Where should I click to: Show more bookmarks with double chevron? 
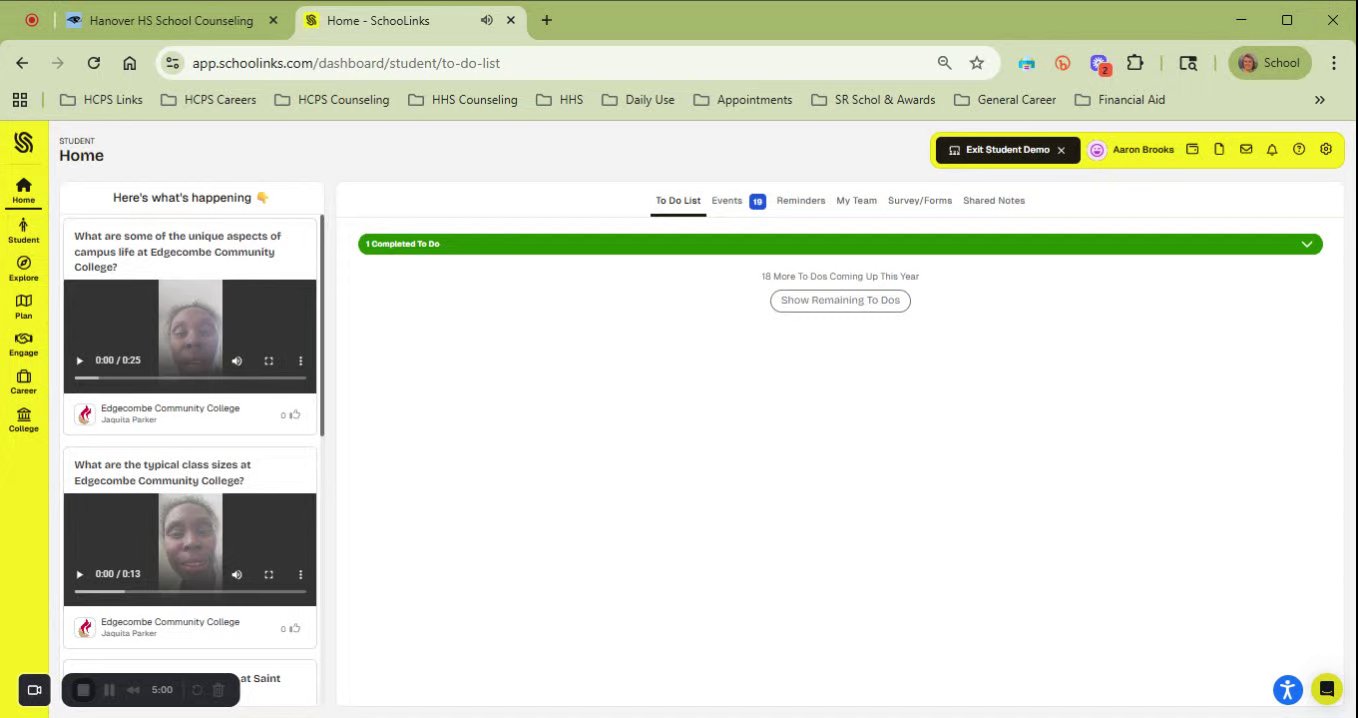1319,100
